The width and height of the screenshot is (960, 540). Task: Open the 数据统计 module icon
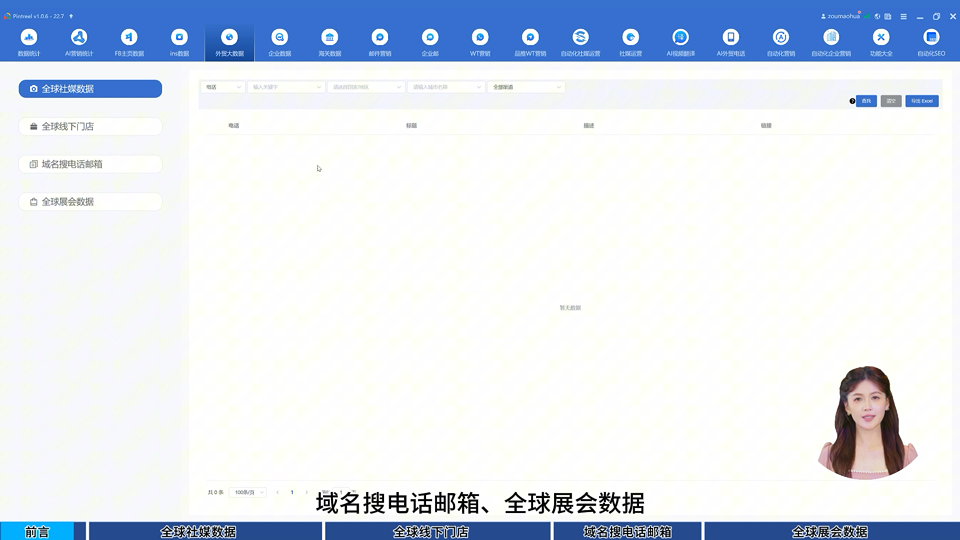(29, 37)
